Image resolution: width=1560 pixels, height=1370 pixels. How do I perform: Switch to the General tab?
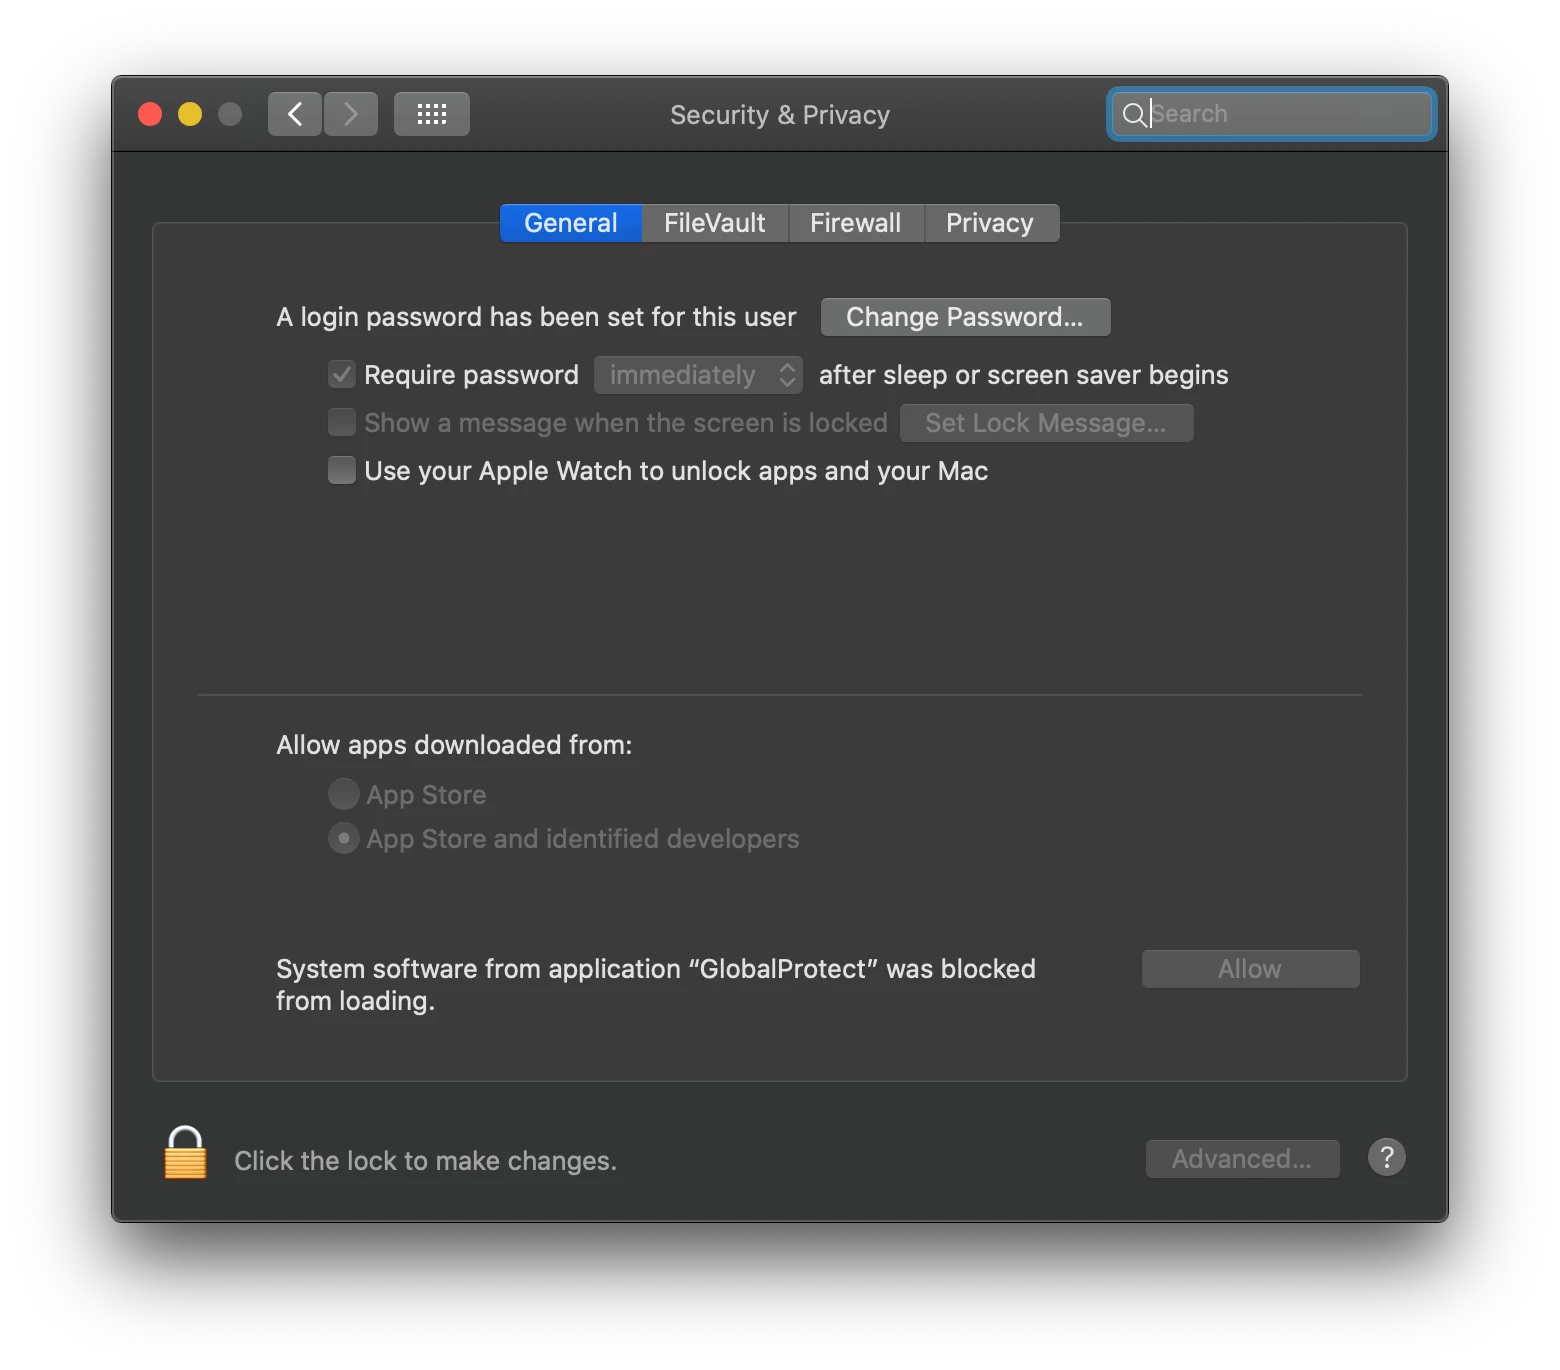tap(571, 223)
